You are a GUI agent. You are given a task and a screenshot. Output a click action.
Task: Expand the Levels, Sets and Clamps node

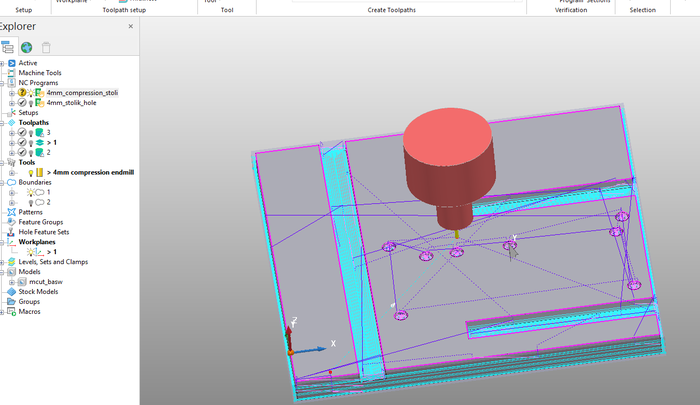click(2, 262)
